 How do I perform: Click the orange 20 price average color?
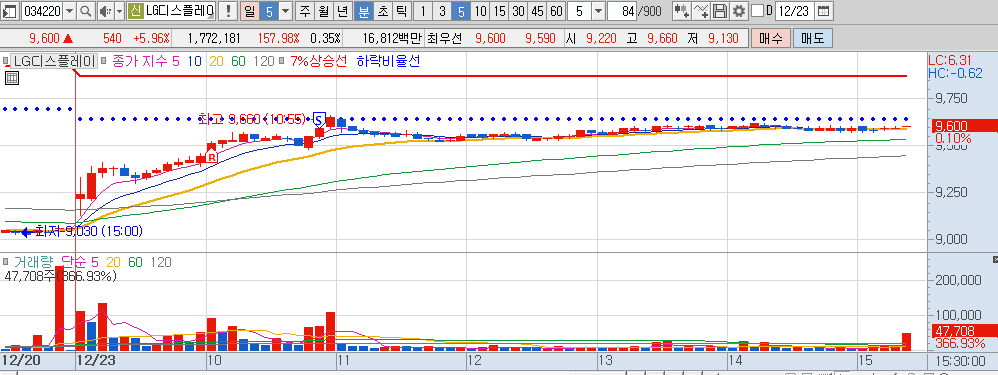(215, 61)
